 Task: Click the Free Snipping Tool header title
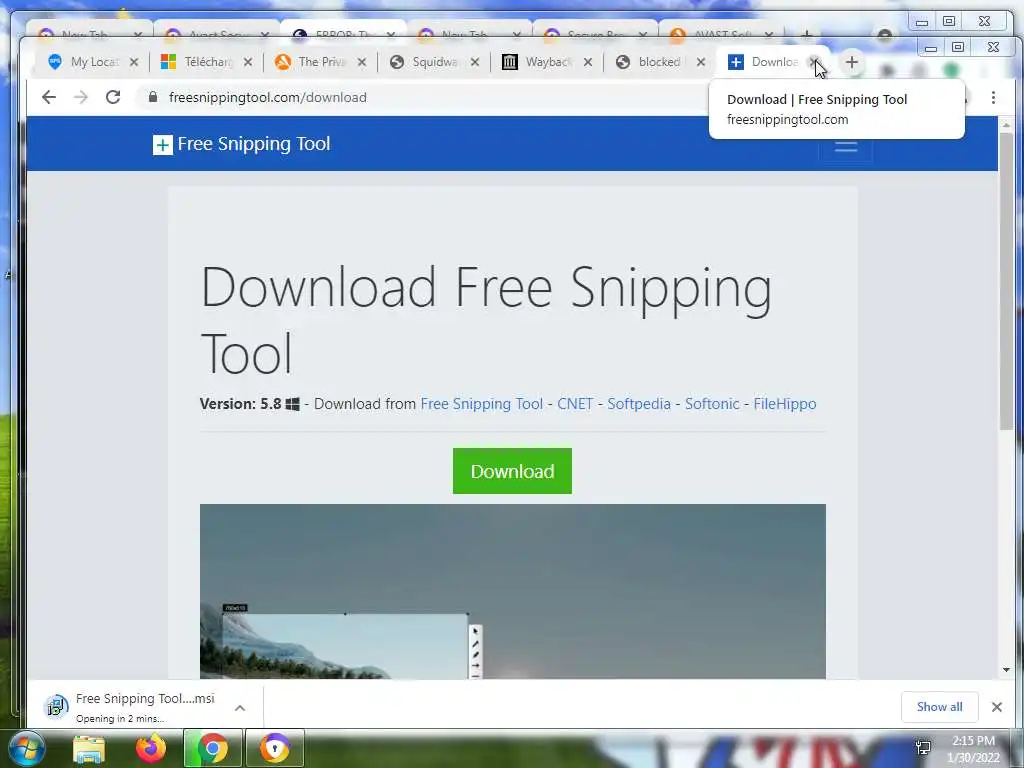(254, 144)
